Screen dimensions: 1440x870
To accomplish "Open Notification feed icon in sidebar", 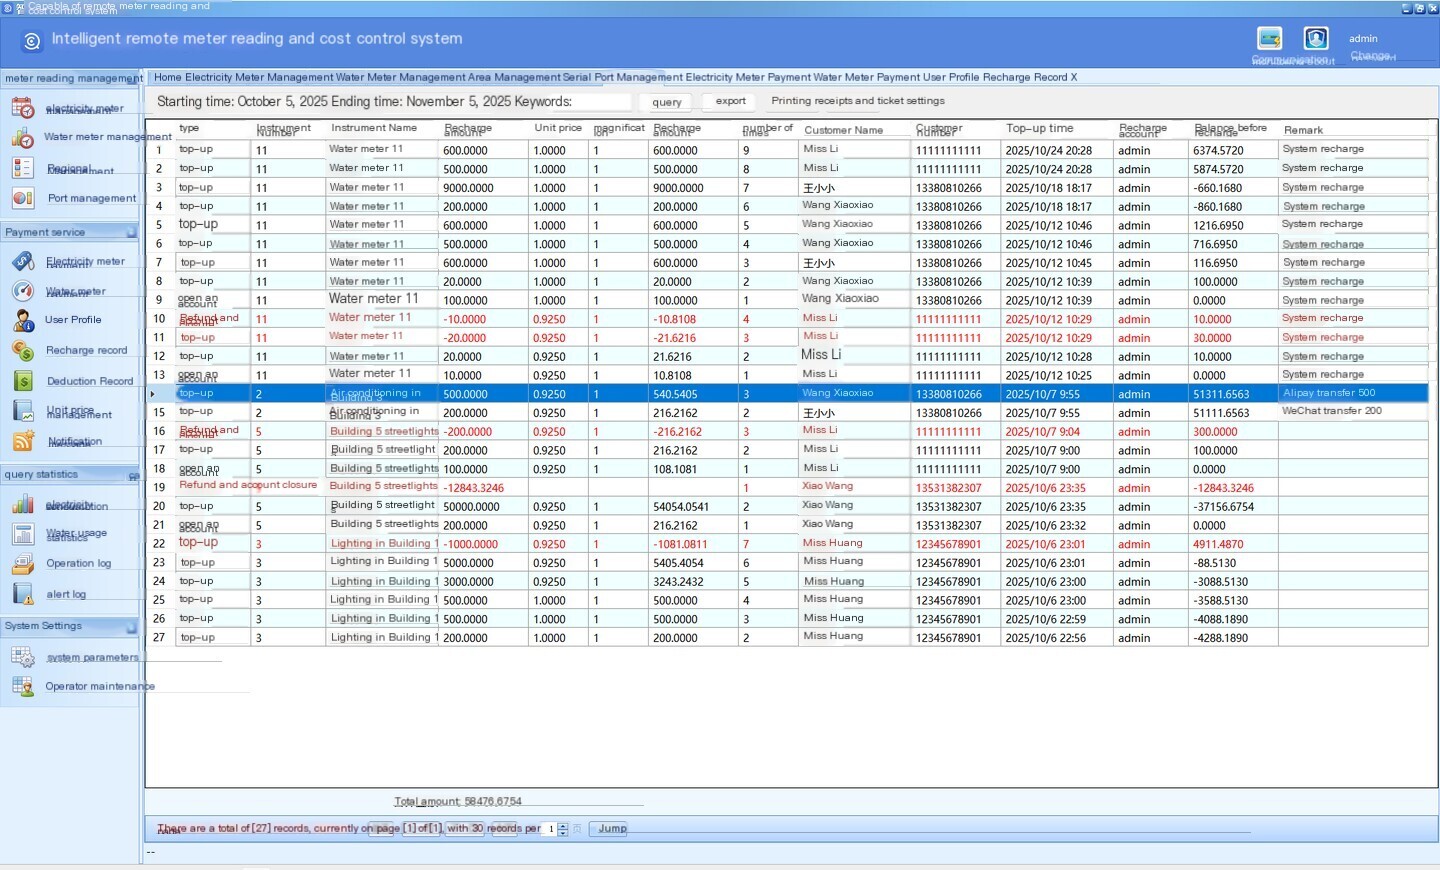I will [22, 441].
